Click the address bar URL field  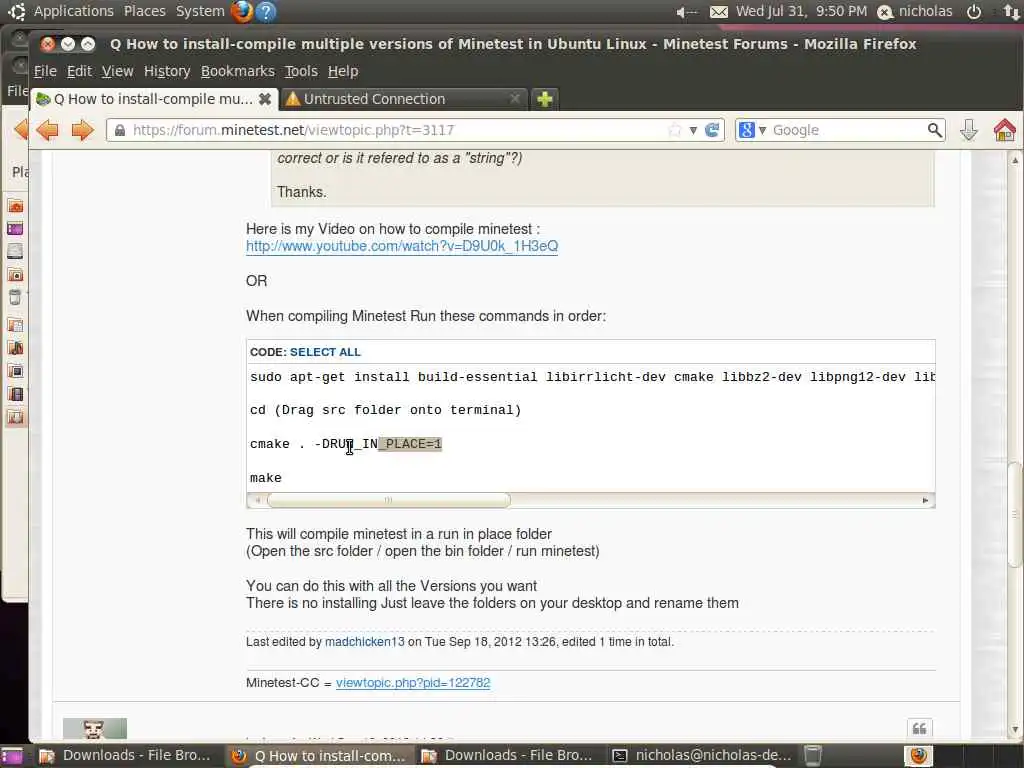[x=397, y=130]
